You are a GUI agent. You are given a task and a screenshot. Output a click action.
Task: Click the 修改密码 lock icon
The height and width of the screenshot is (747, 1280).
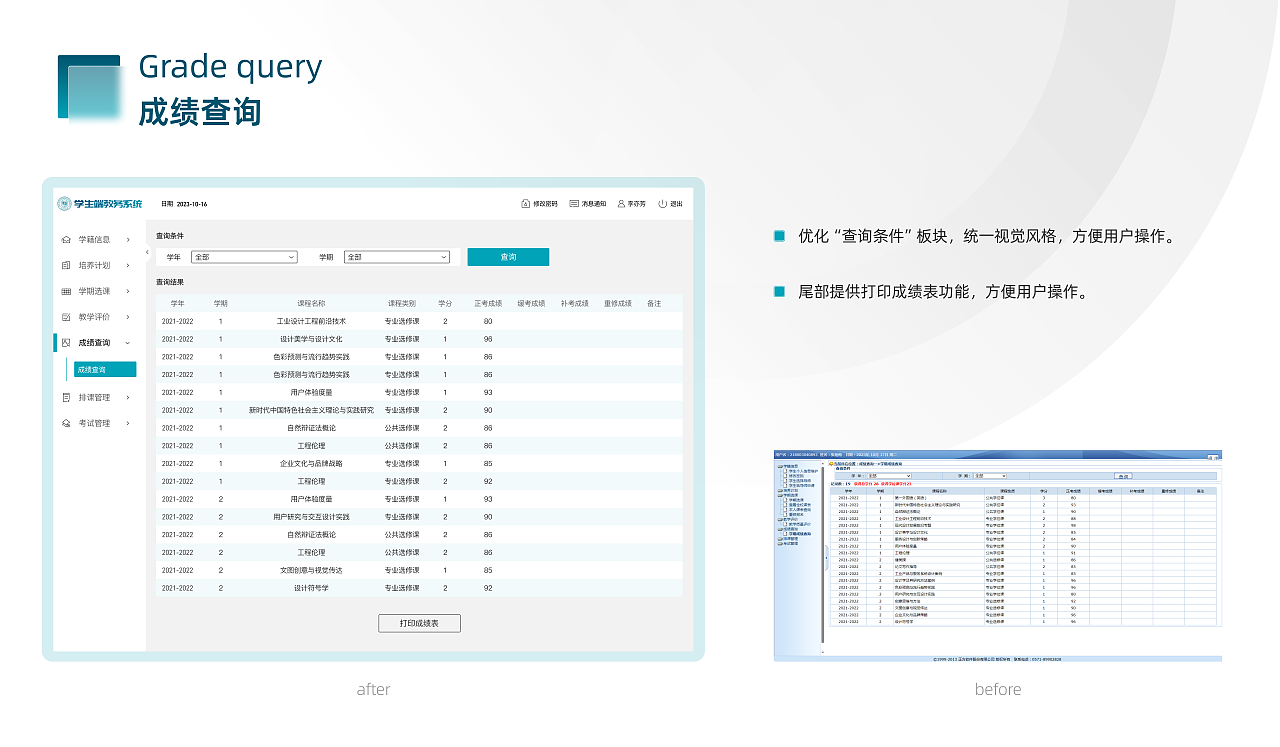(526, 204)
